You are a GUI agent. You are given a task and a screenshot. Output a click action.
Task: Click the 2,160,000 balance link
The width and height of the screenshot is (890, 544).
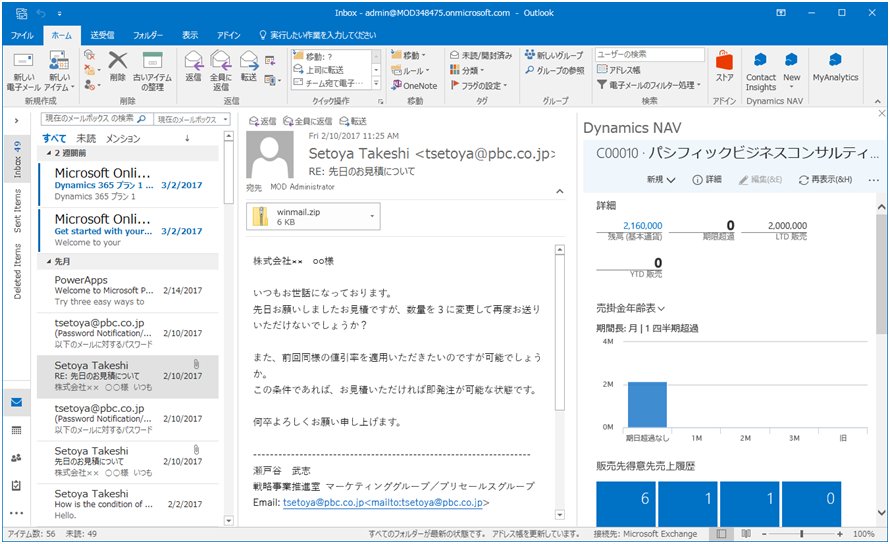643,225
